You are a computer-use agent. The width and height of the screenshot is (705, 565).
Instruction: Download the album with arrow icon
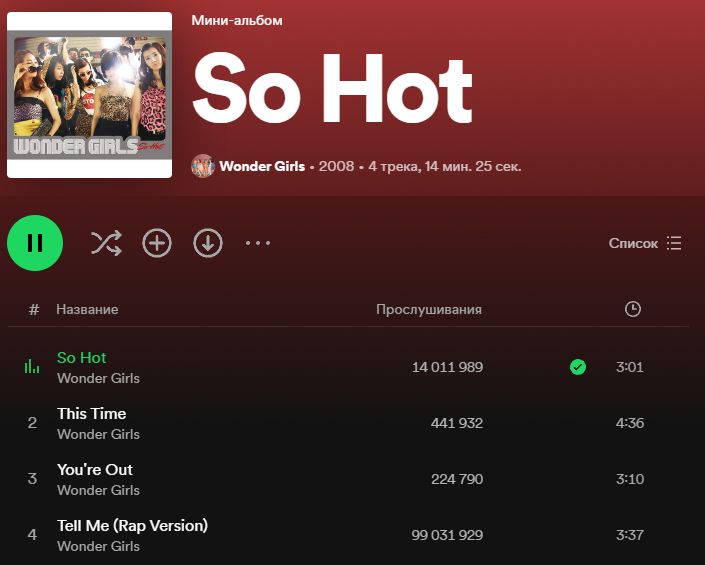(x=208, y=243)
